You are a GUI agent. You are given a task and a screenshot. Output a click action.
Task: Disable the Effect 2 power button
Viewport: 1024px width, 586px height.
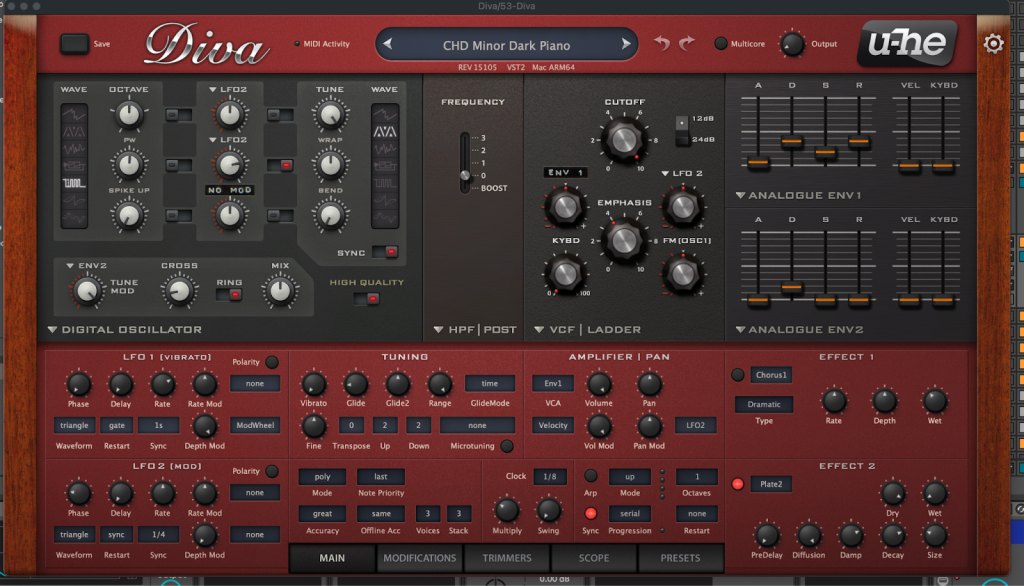pos(738,484)
